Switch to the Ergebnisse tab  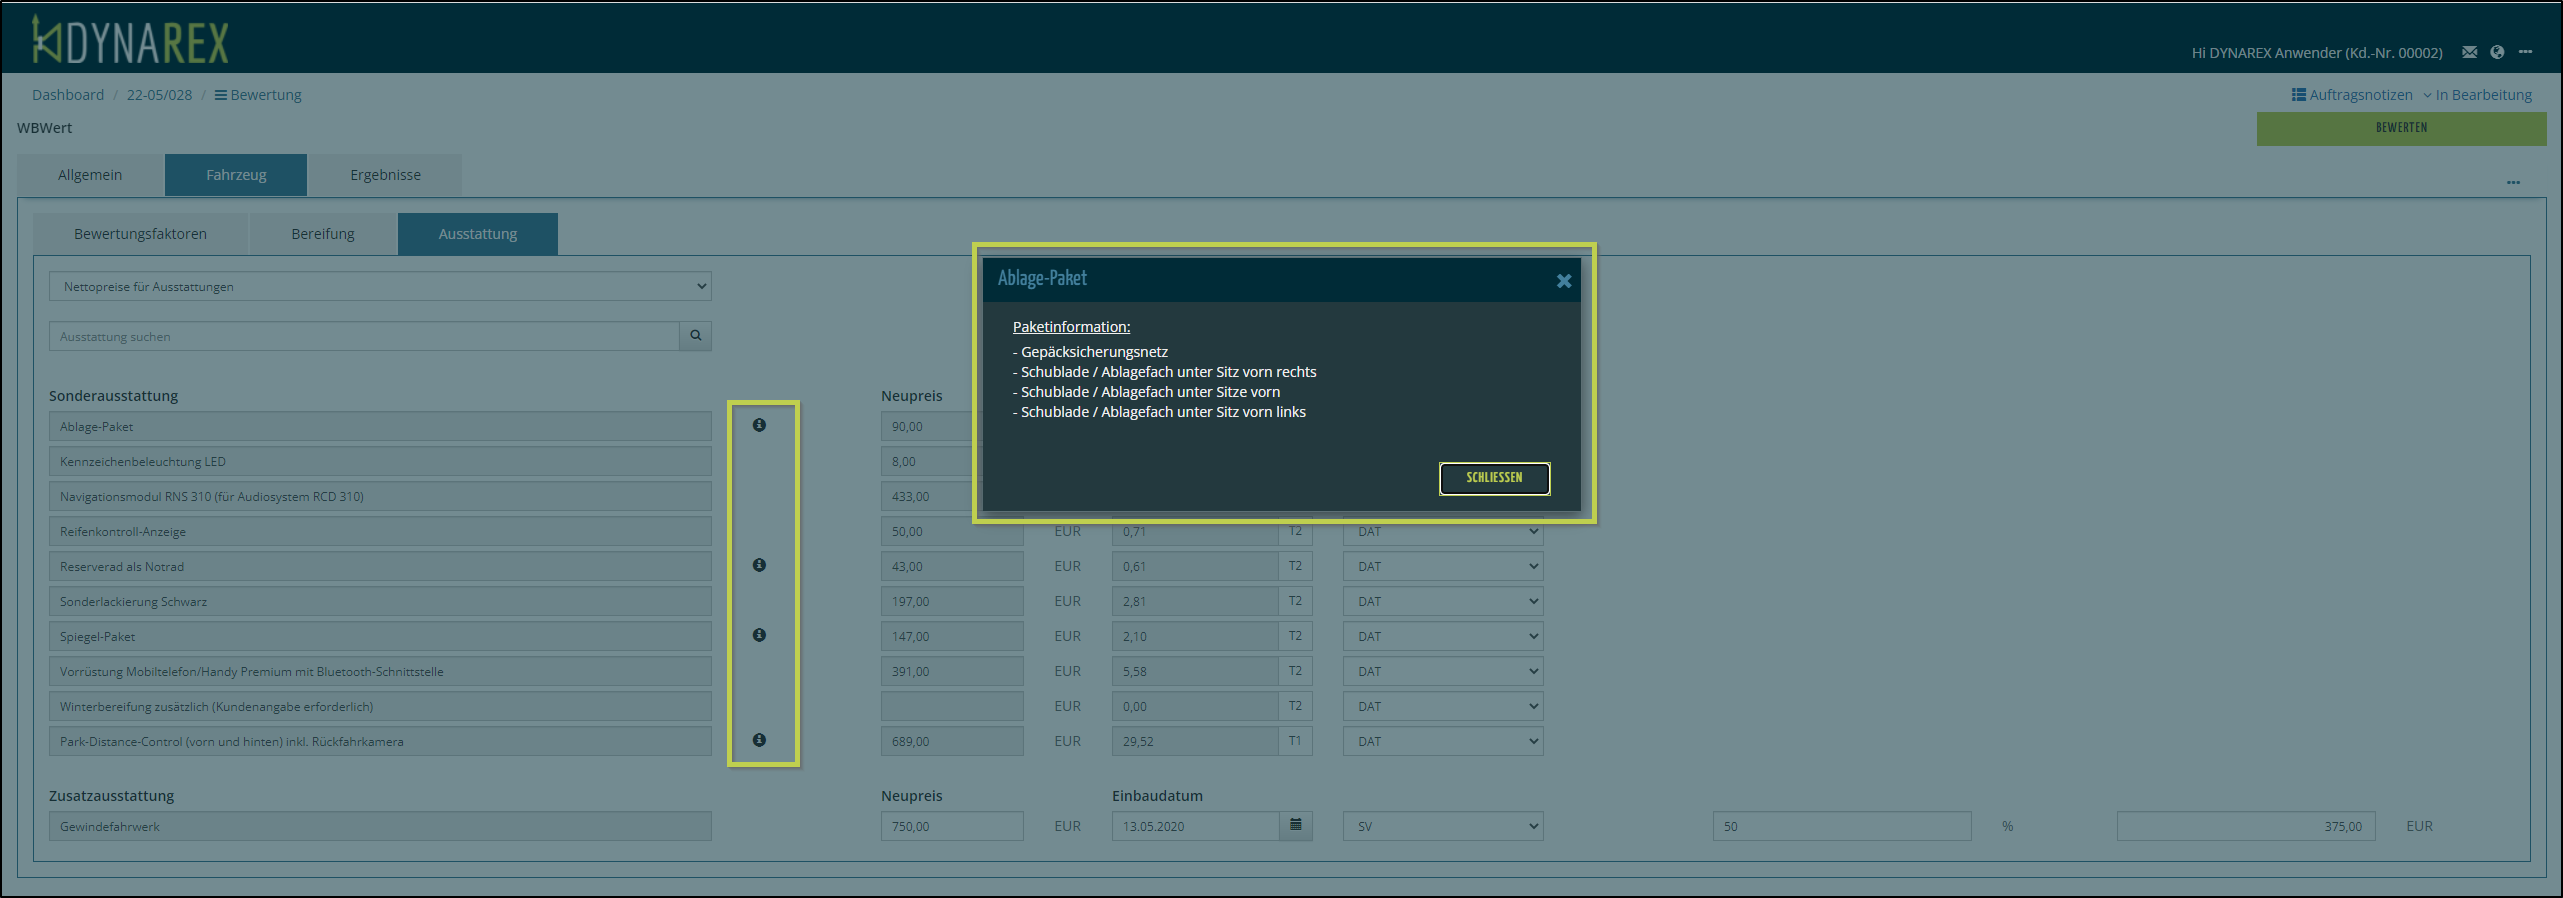385,175
